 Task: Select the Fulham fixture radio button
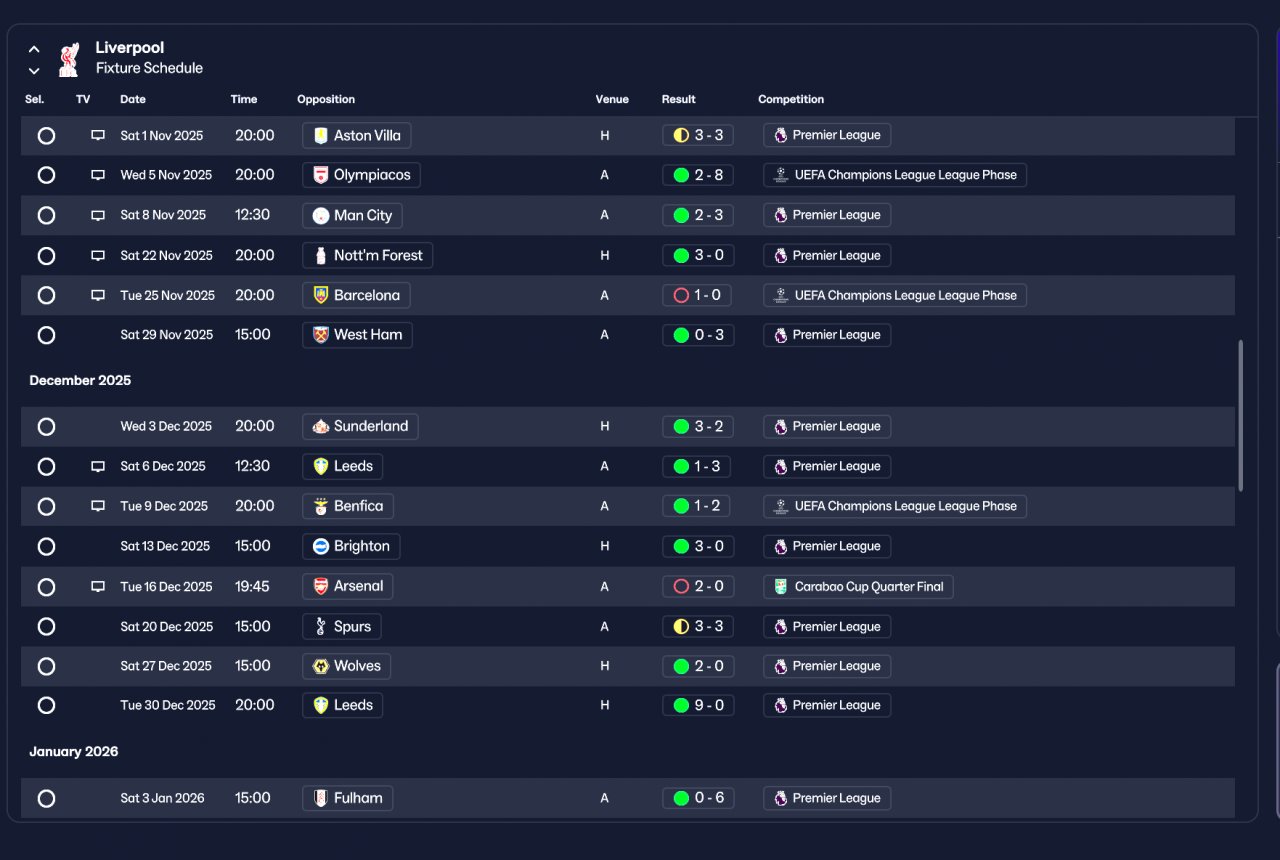(46, 798)
